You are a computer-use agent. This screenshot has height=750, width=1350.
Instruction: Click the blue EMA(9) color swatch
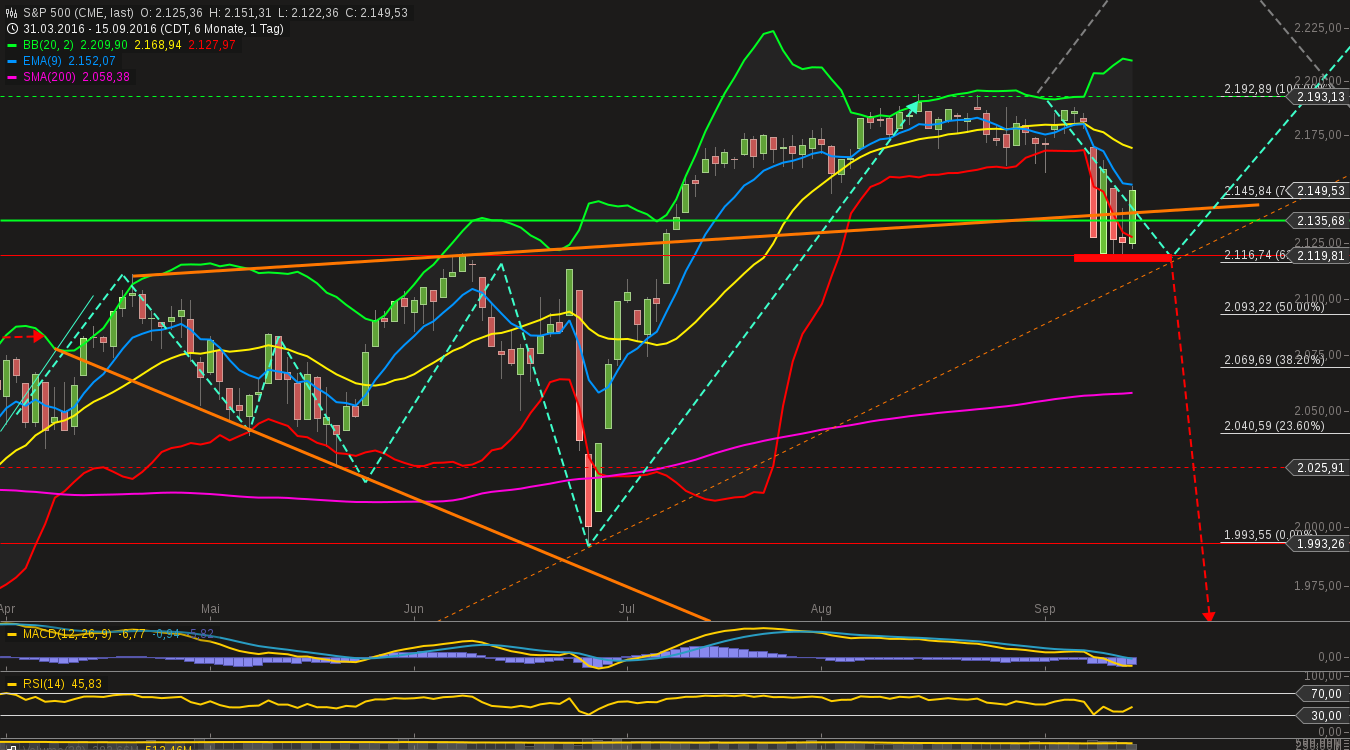[12, 61]
